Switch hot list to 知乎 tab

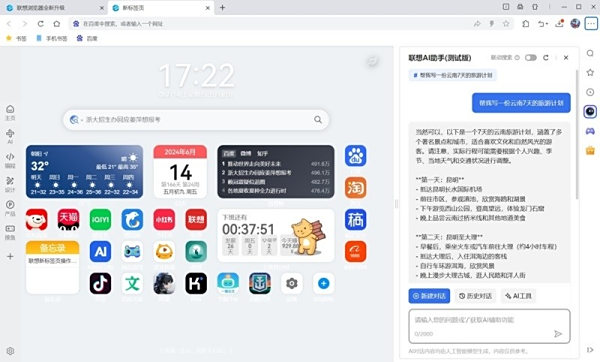pos(262,153)
